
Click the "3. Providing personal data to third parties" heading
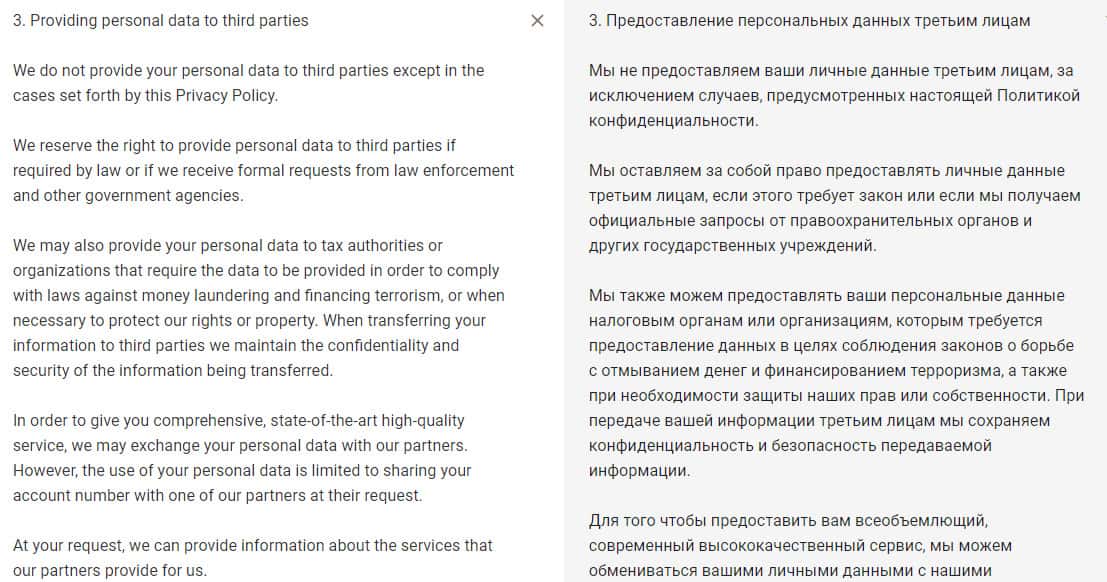tap(161, 20)
